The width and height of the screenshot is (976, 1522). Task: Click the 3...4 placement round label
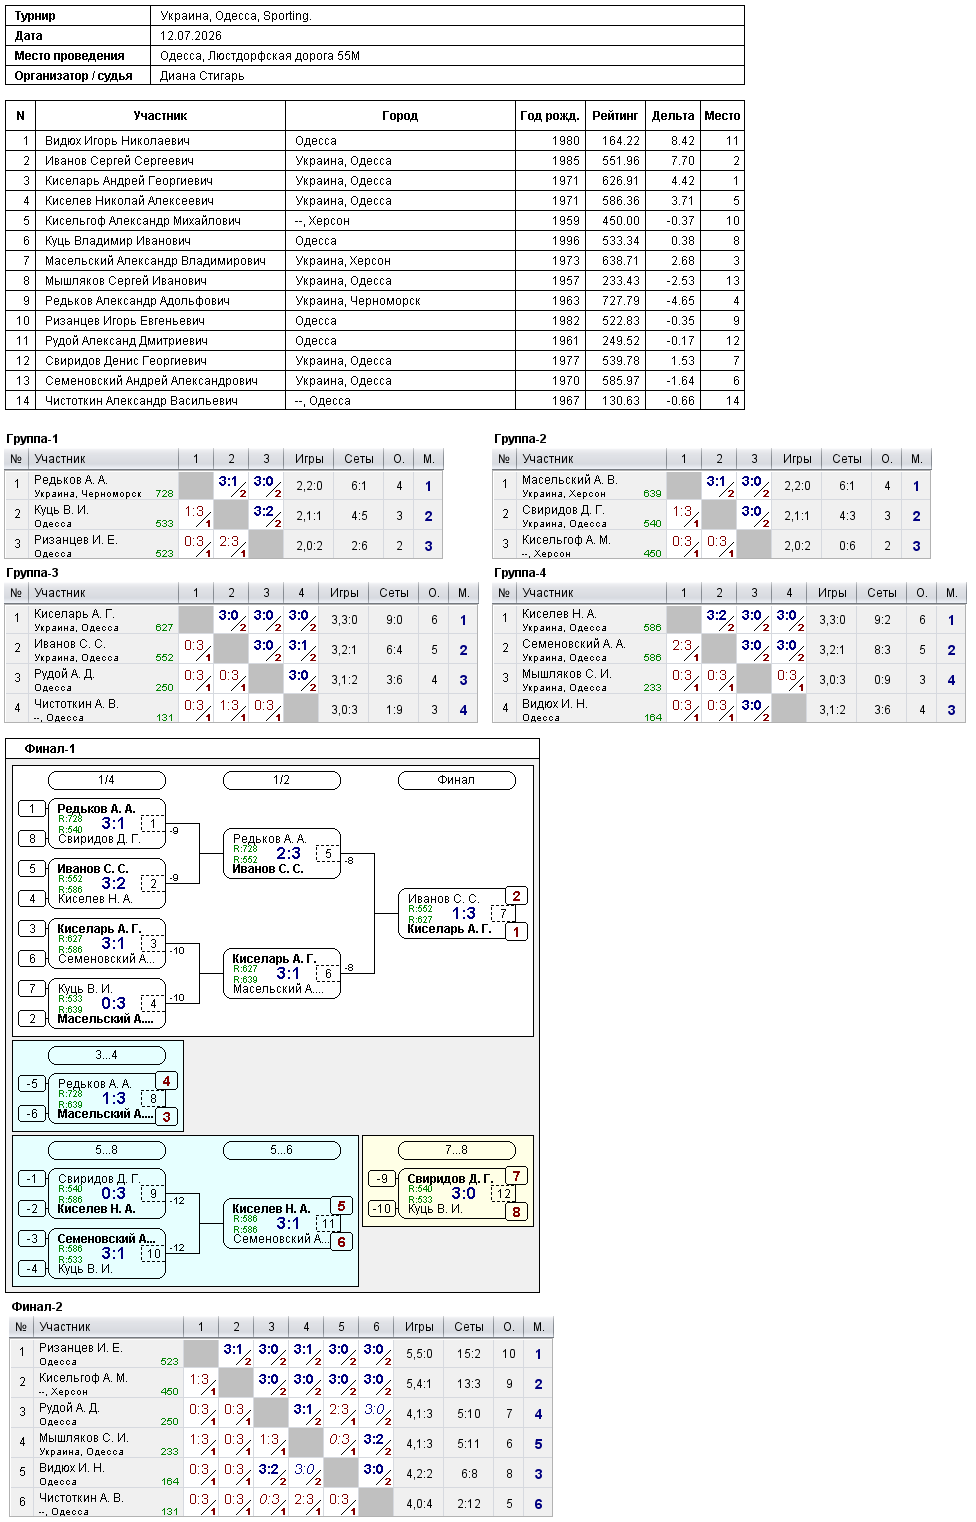[106, 1055]
